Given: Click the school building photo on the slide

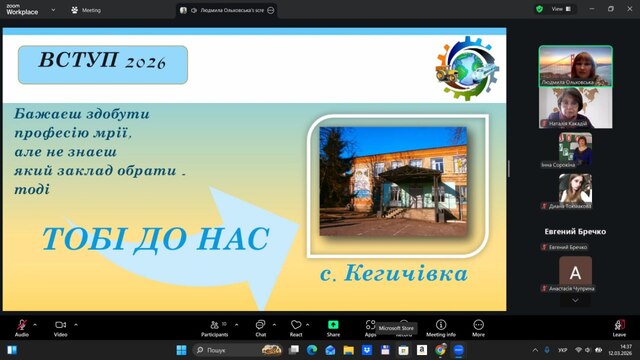Looking at the screenshot, I should 393,181.
